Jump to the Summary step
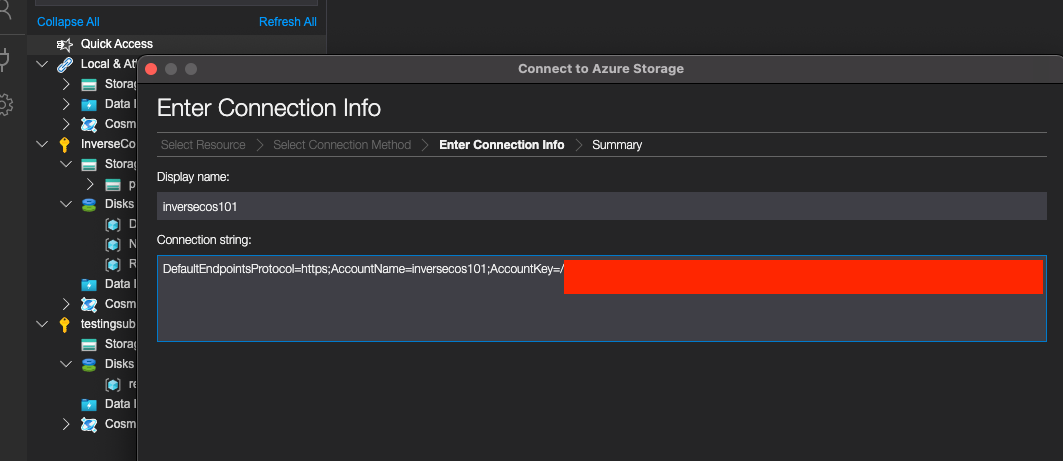This screenshot has width=1063, height=461. (x=617, y=145)
